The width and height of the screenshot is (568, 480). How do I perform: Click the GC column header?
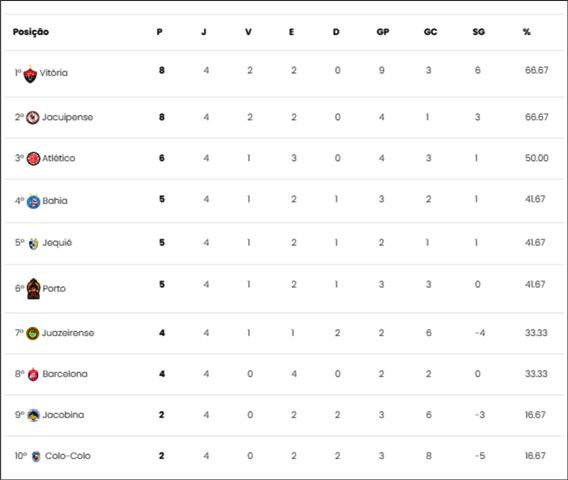(x=430, y=32)
